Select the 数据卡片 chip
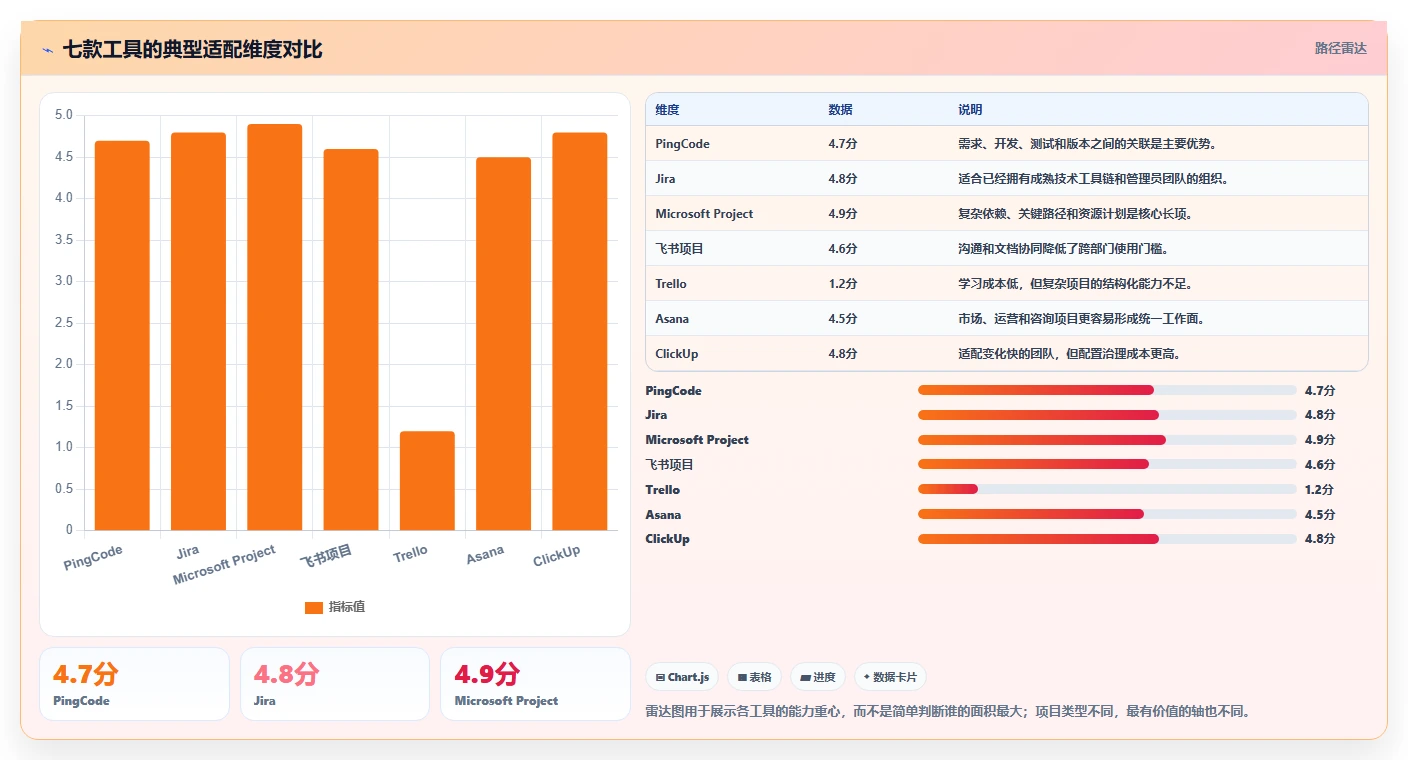This screenshot has width=1408, height=760. [890, 677]
